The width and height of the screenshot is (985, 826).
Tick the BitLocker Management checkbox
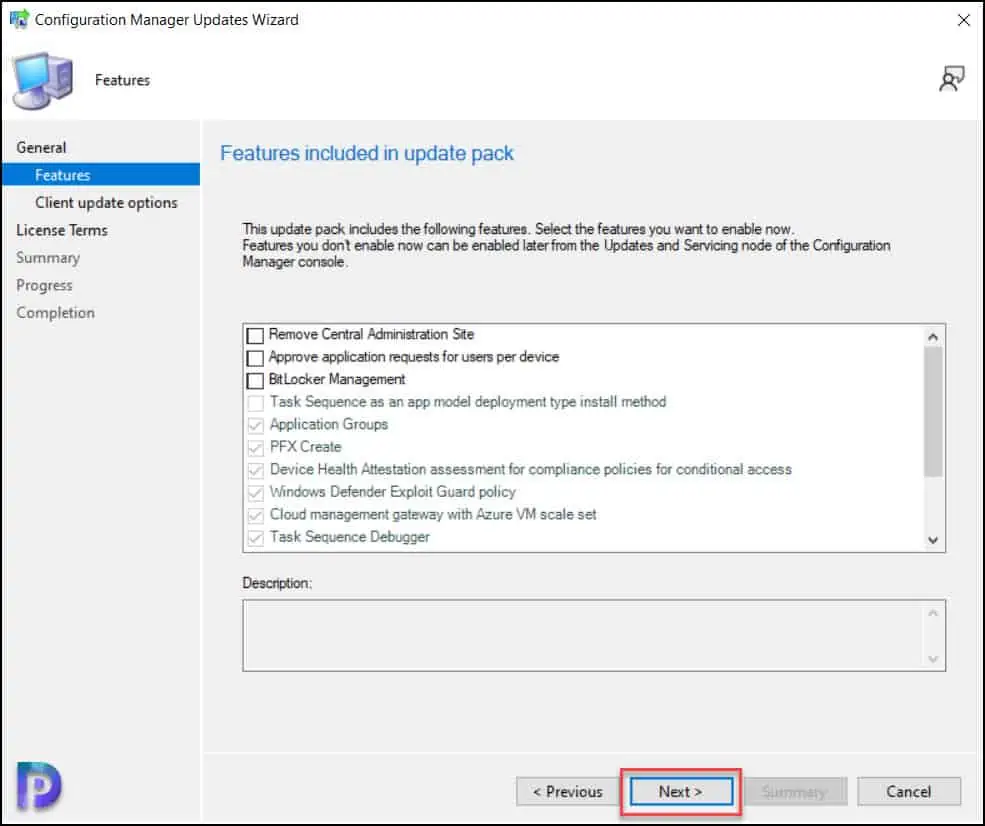(x=255, y=381)
